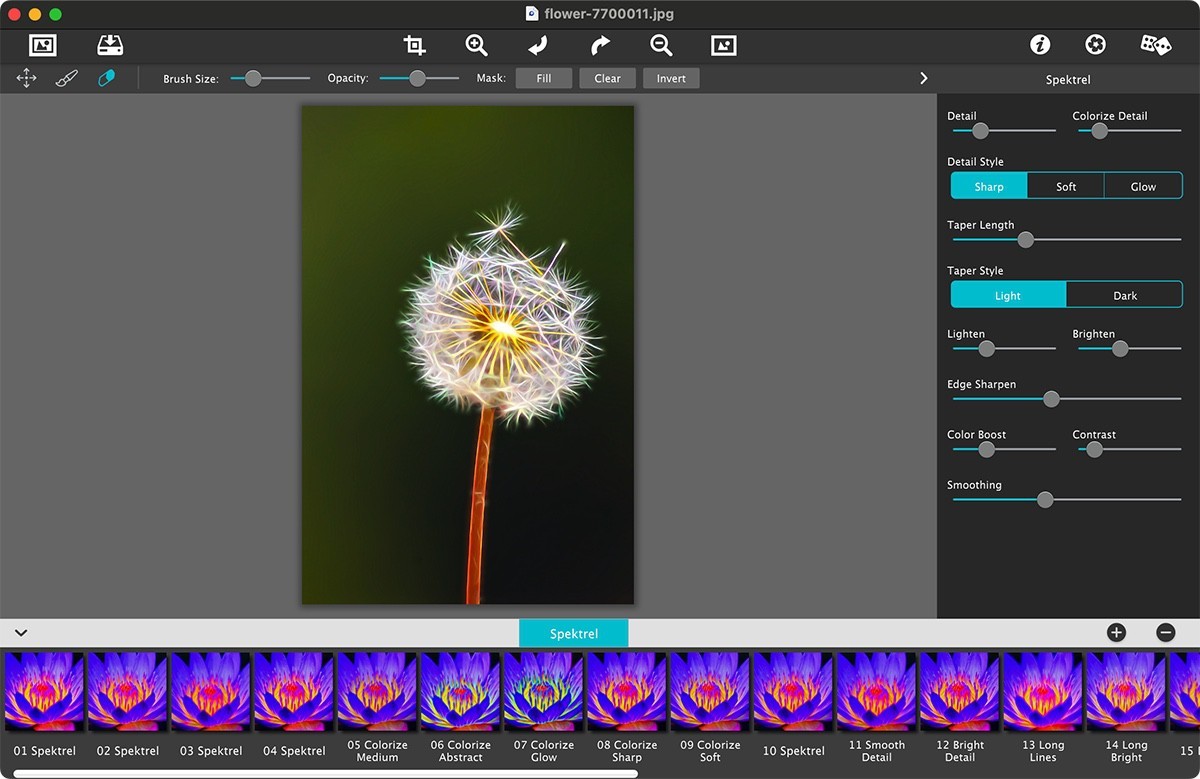This screenshot has width=1200, height=779.
Task: Invert the mask
Action: (x=670, y=77)
